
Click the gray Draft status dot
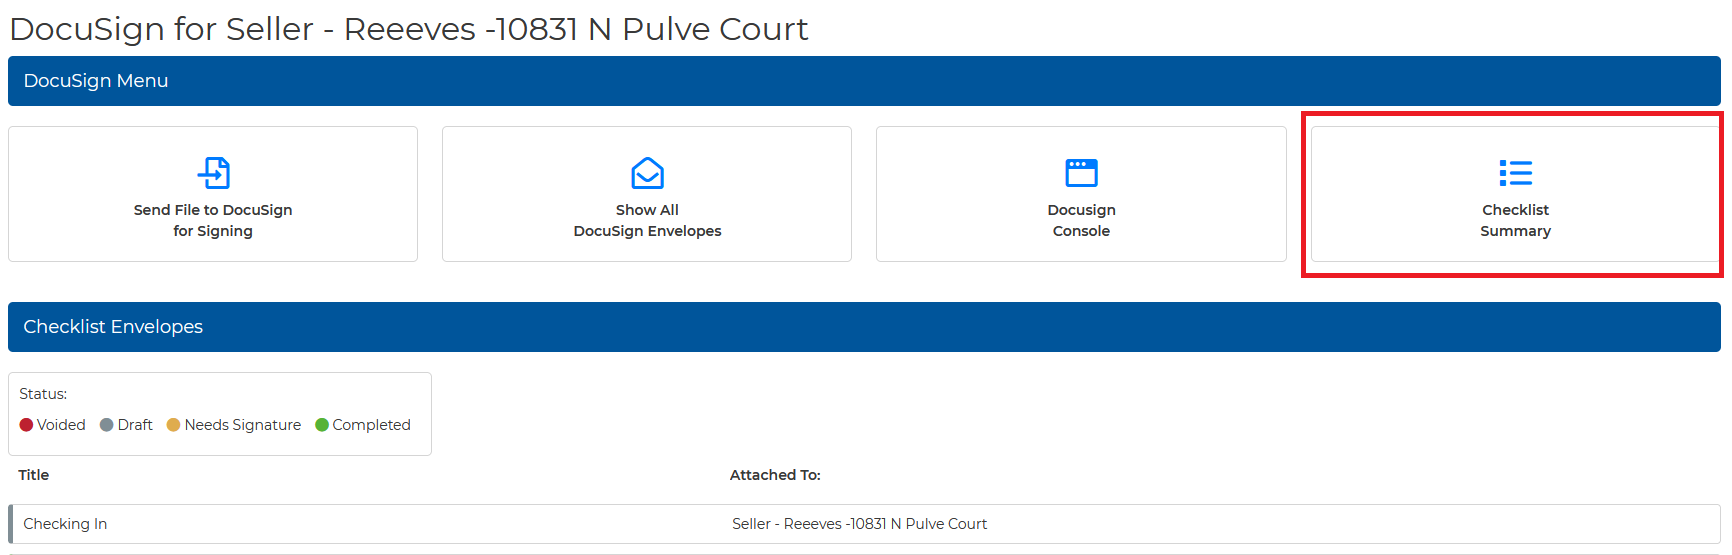pyautogui.click(x=107, y=425)
